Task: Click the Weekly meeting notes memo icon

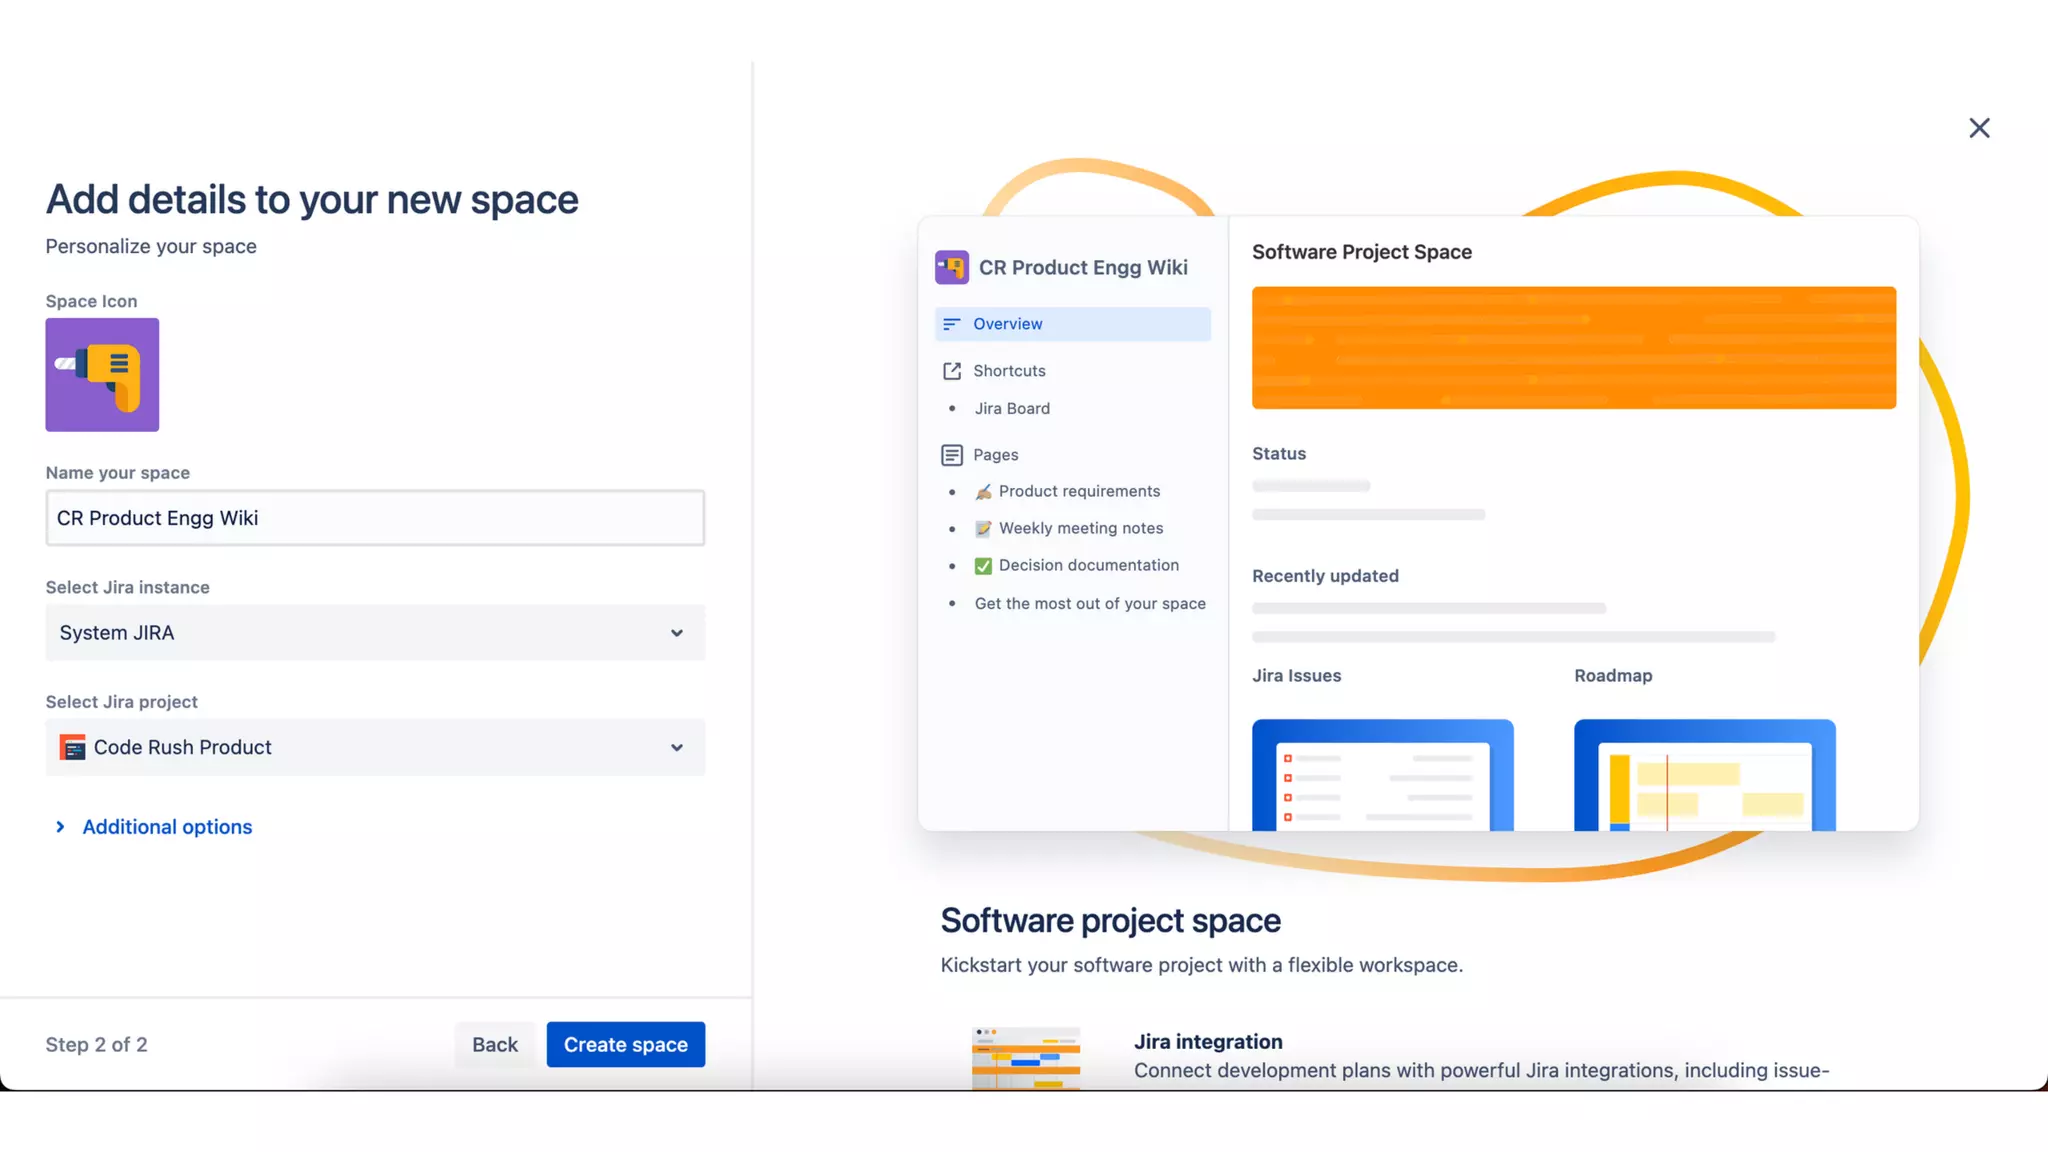Action: (x=983, y=529)
